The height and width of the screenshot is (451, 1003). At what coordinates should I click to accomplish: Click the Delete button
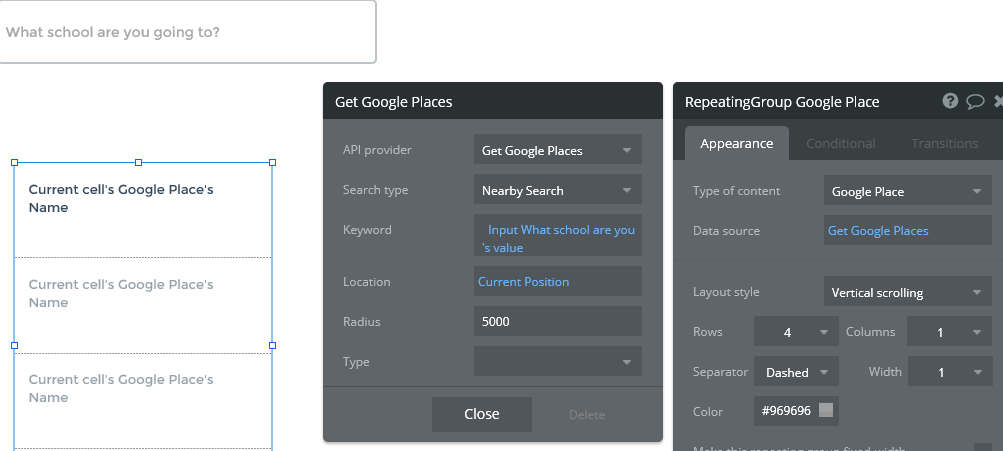click(x=587, y=414)
